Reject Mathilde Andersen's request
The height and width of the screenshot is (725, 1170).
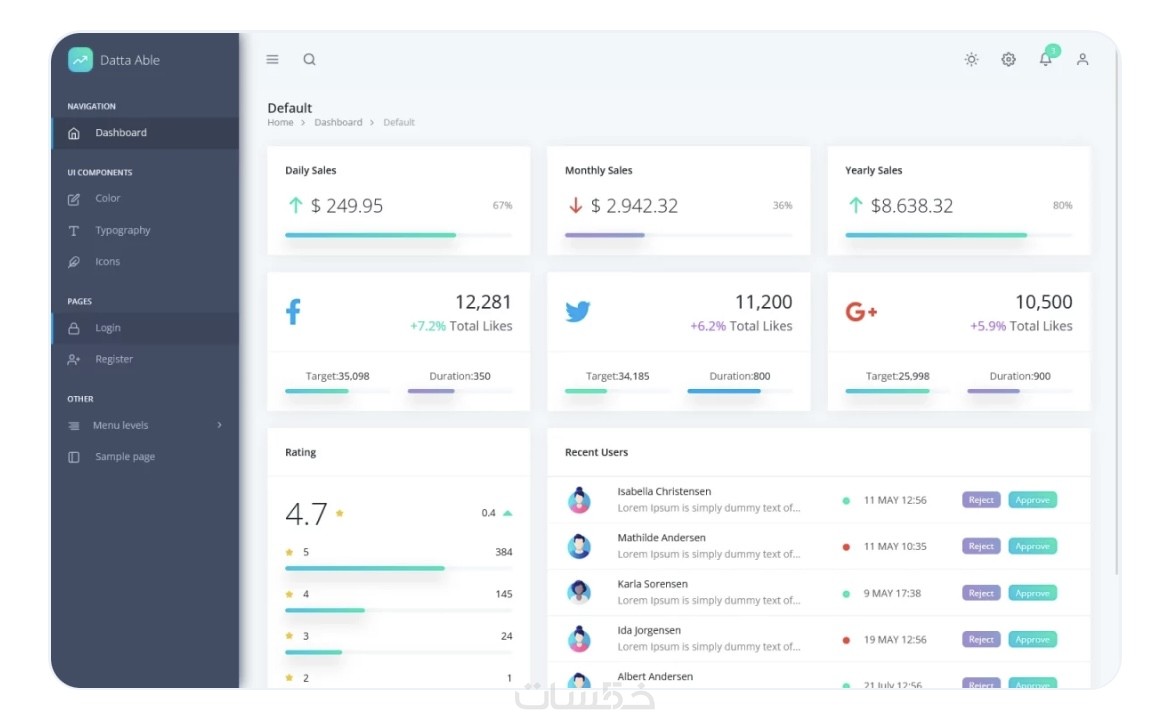[981, 547]
